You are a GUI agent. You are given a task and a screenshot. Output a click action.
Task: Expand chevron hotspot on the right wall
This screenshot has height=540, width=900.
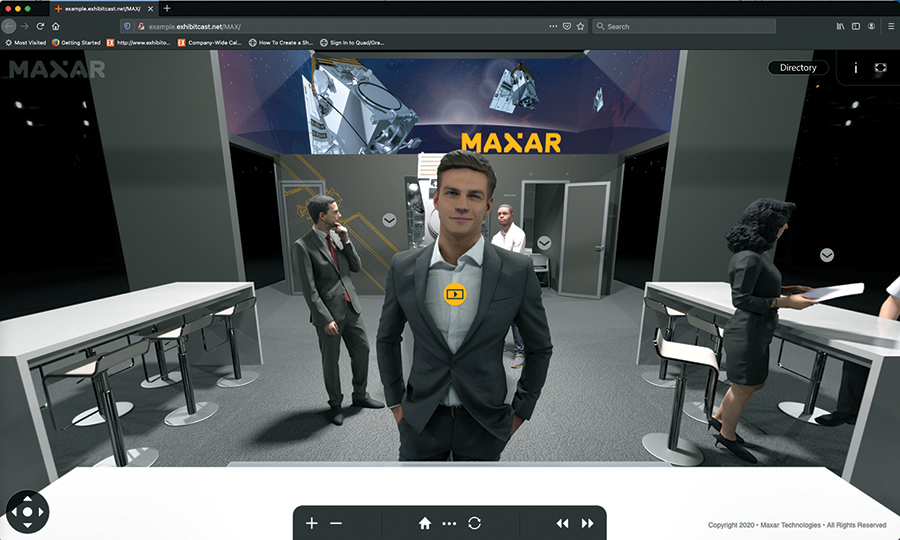coord(827,255)
